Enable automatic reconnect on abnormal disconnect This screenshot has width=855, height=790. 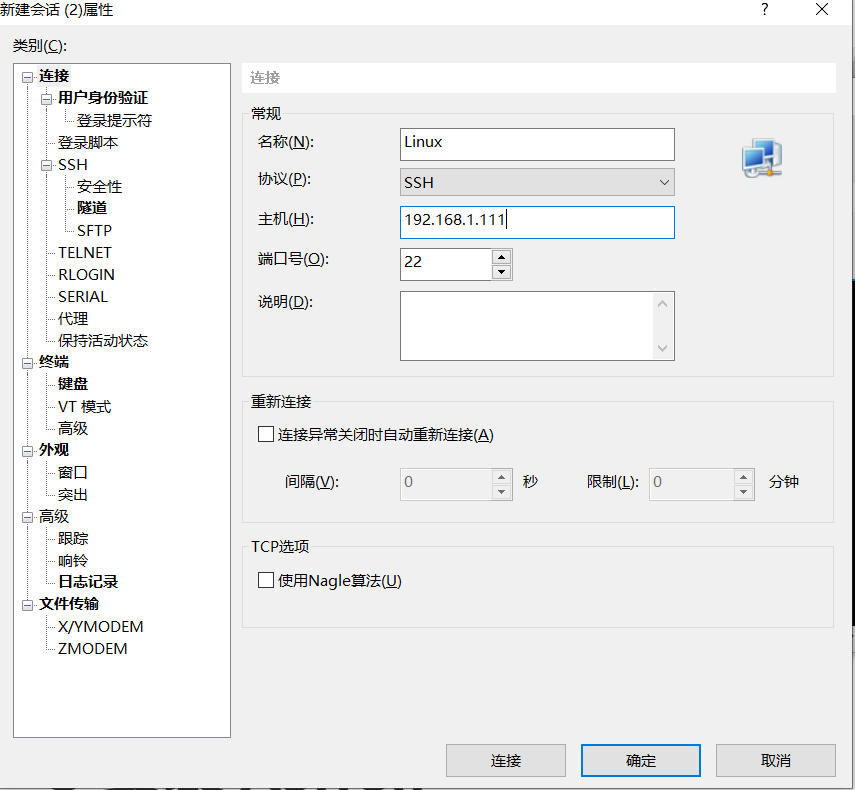tap(266, 433)
